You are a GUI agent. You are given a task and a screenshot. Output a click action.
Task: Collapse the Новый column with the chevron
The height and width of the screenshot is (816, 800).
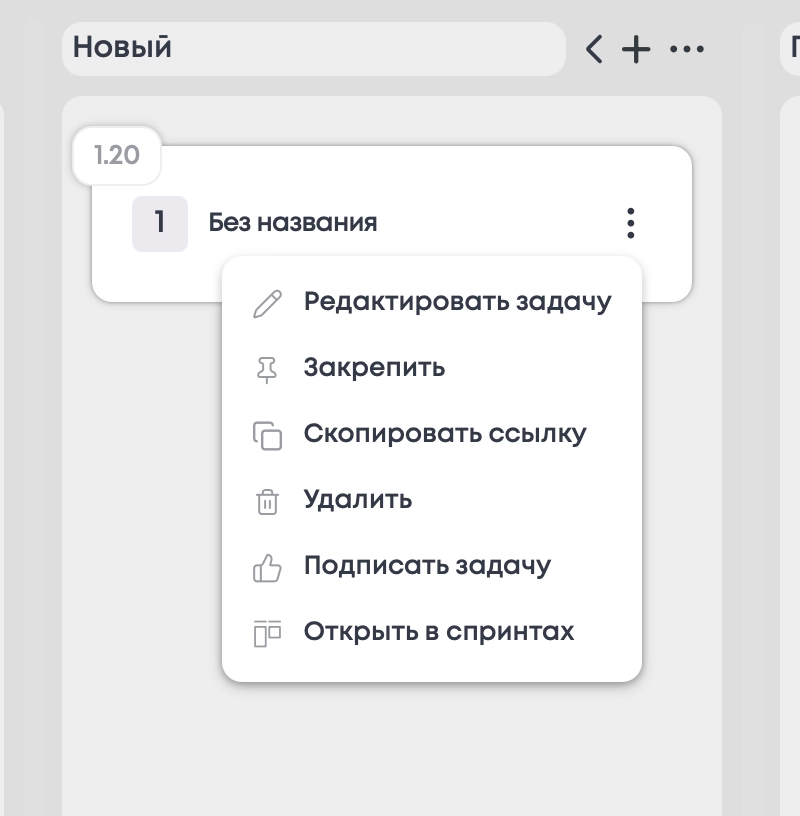pyautogui.click(x=594, y=49)
